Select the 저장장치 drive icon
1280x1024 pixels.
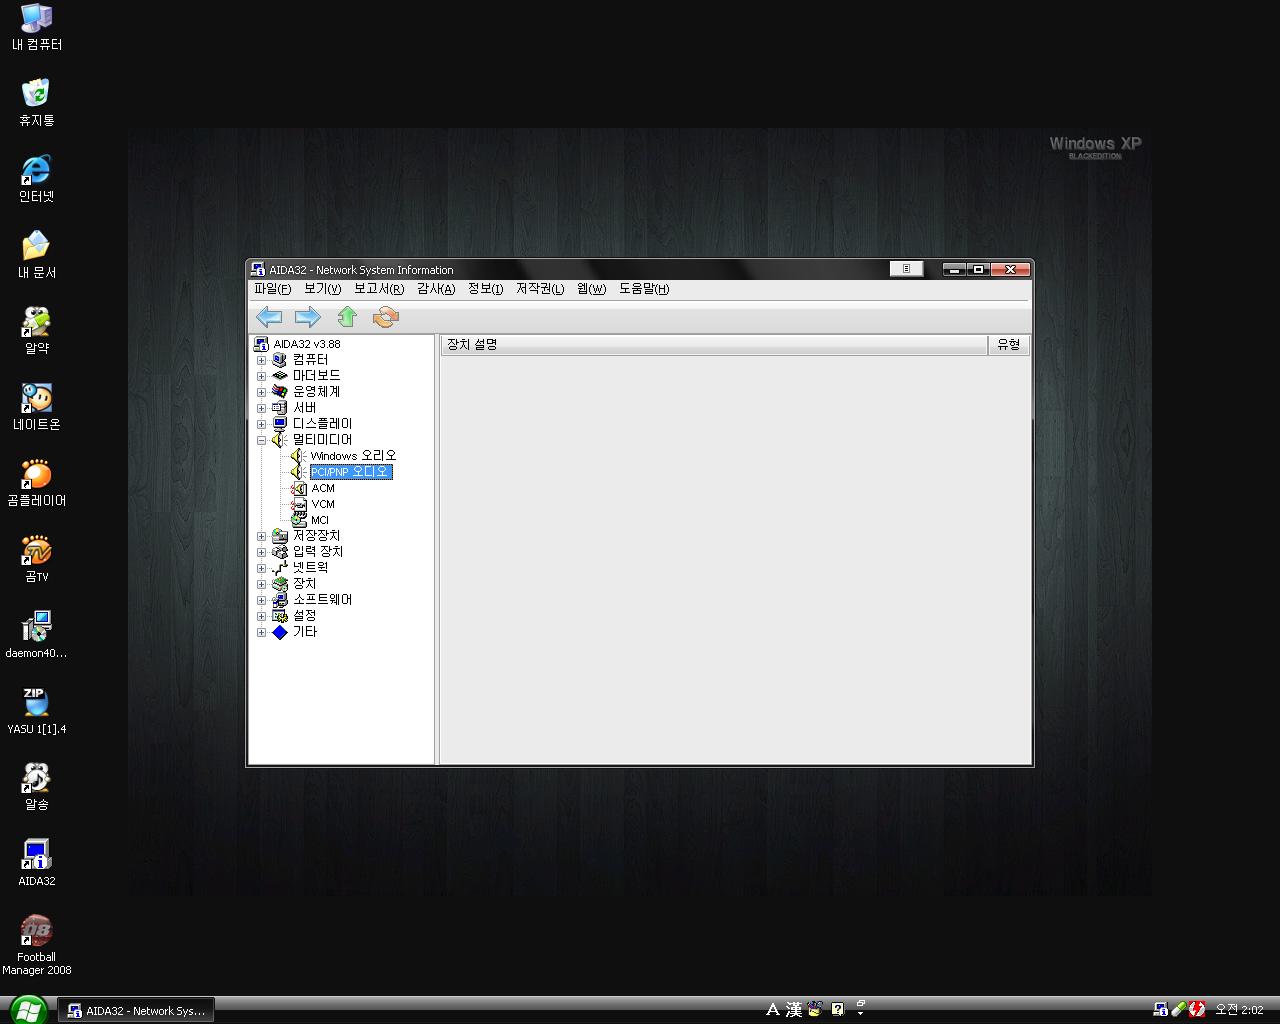280,536
